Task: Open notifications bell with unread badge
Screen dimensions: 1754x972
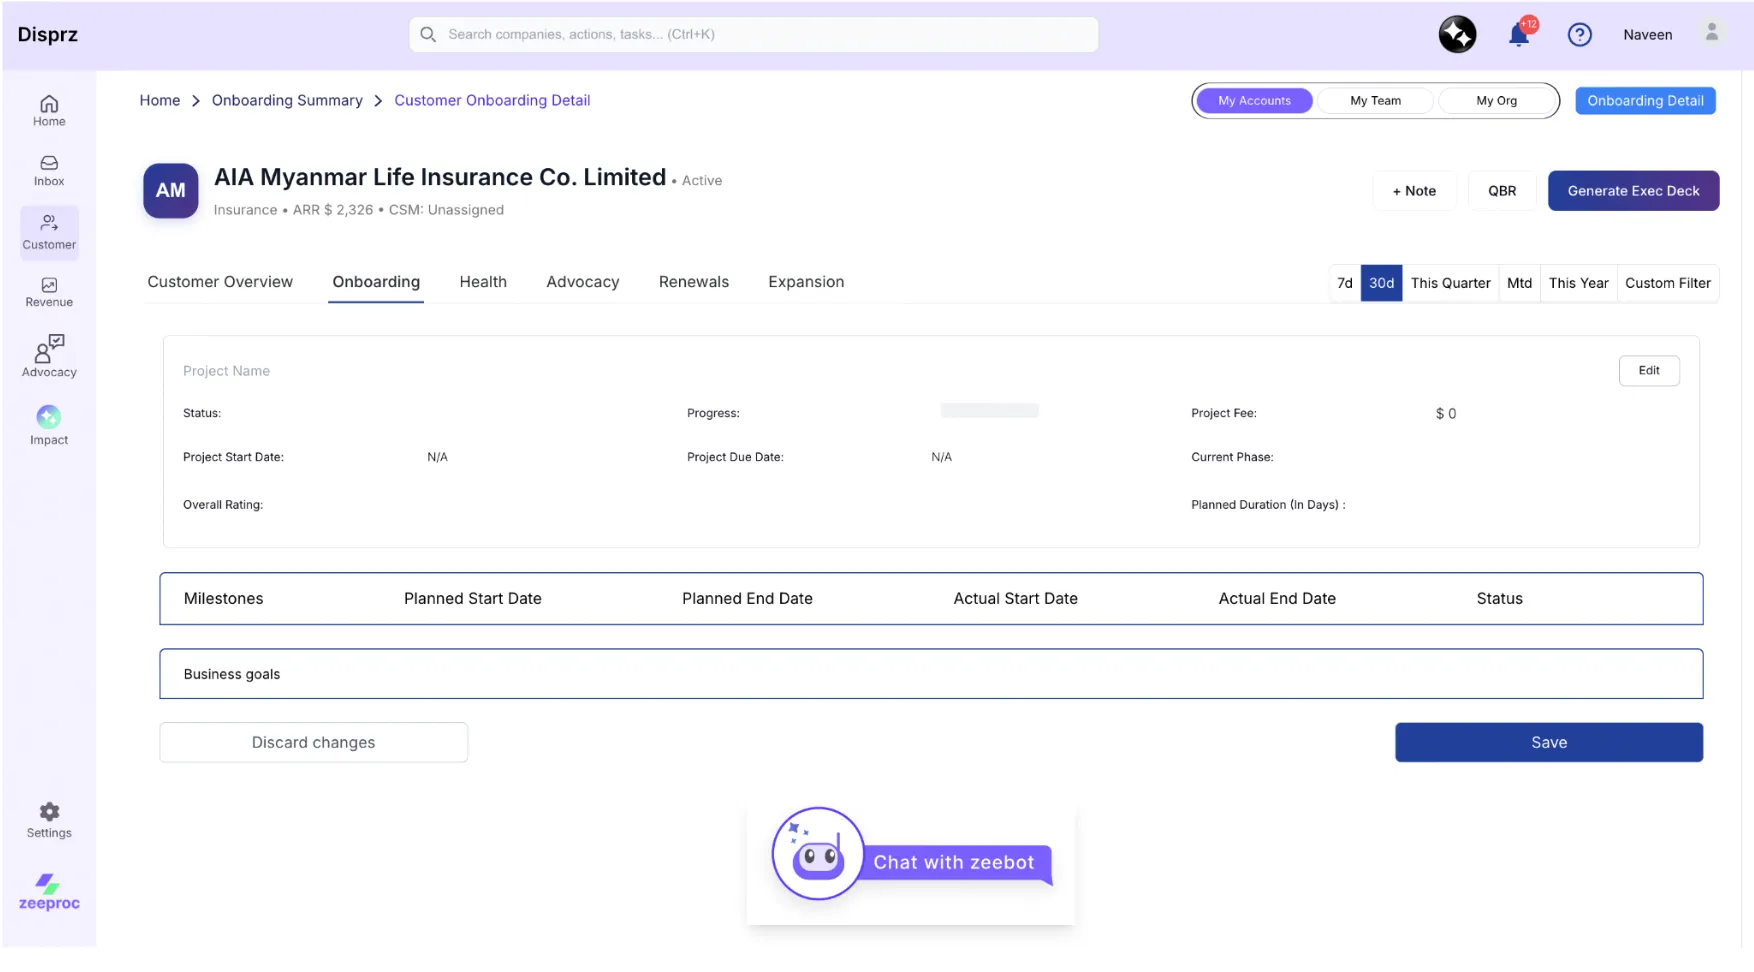Action: pyautogui.click(x=1518, y=33)
